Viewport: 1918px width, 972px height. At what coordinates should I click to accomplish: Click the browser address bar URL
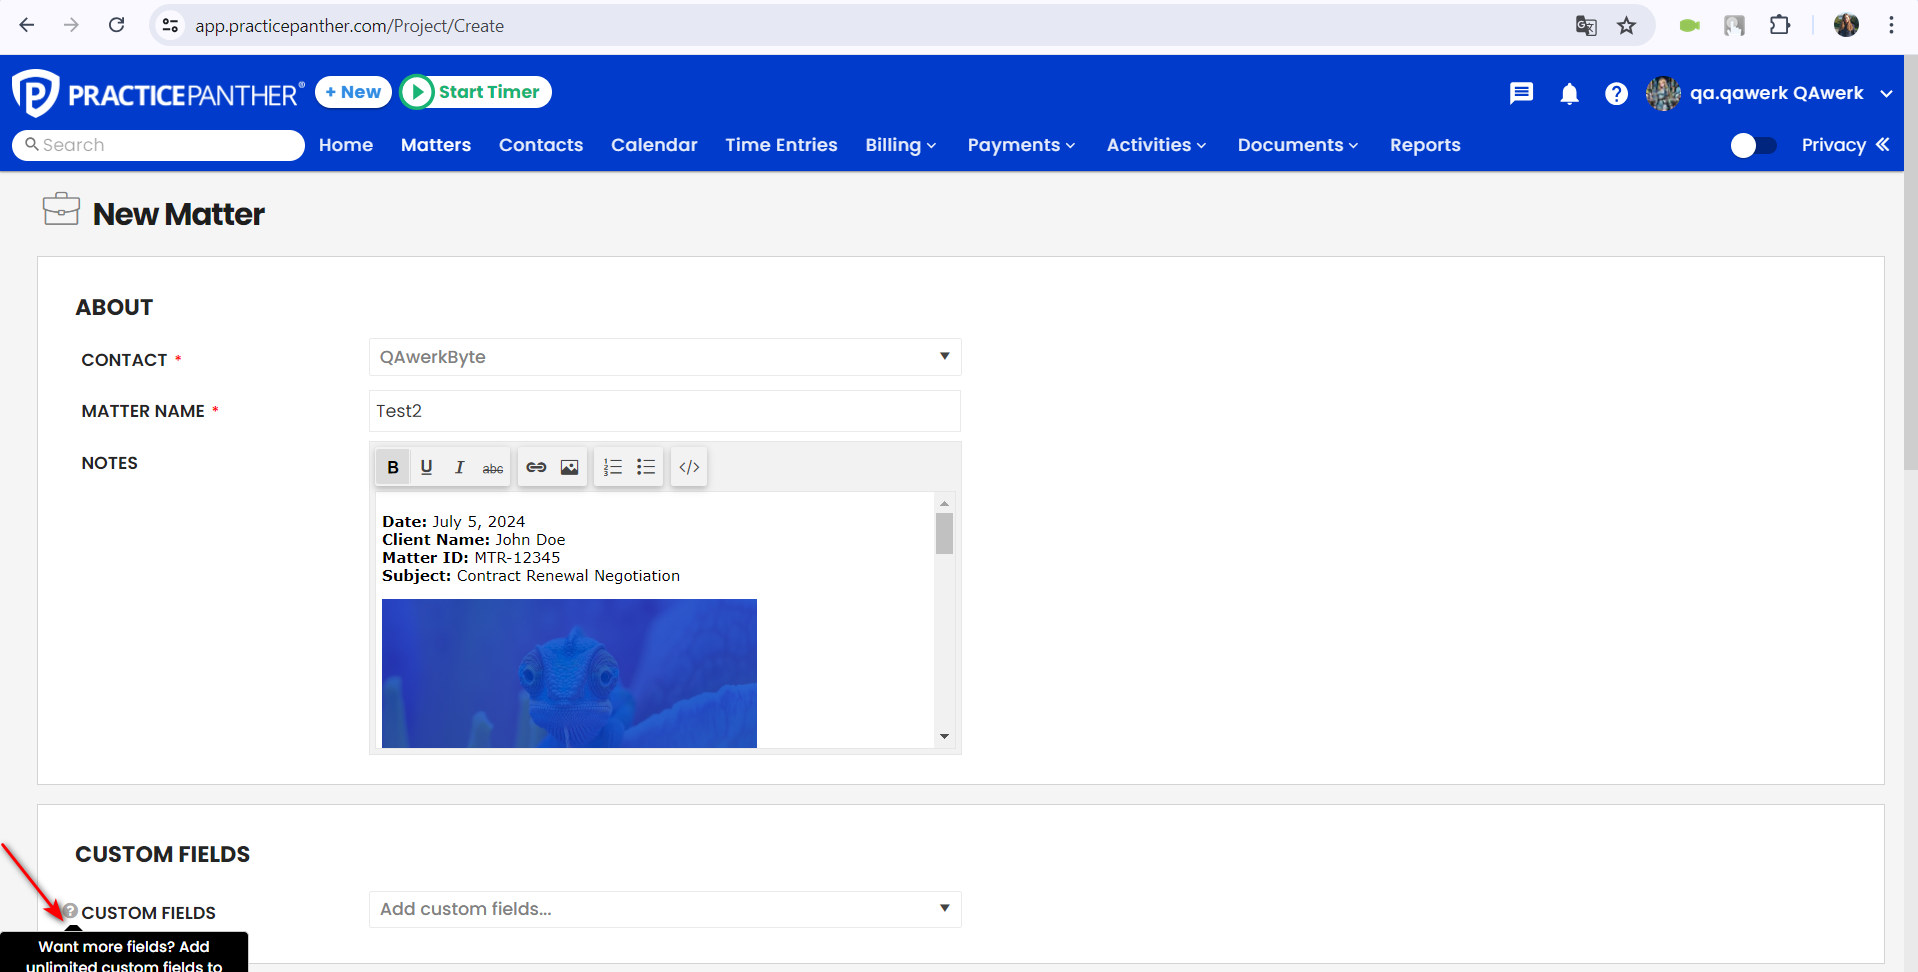(349, 26)
